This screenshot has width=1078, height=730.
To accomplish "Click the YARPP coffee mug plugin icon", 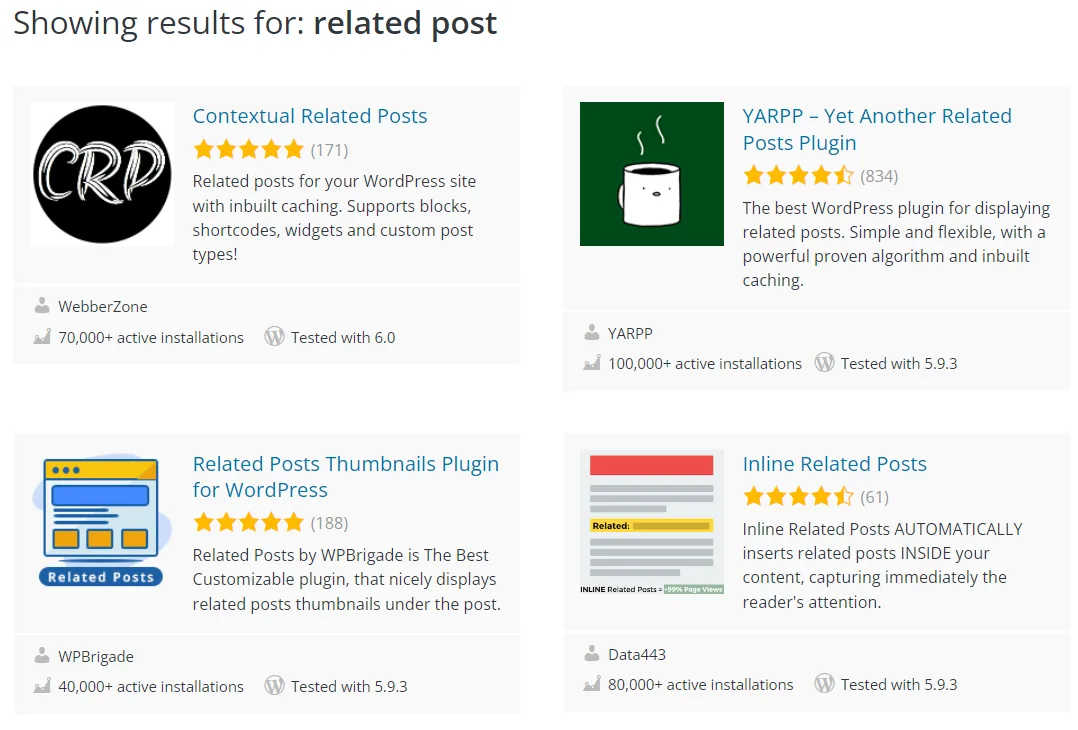I will click(652, 174).
